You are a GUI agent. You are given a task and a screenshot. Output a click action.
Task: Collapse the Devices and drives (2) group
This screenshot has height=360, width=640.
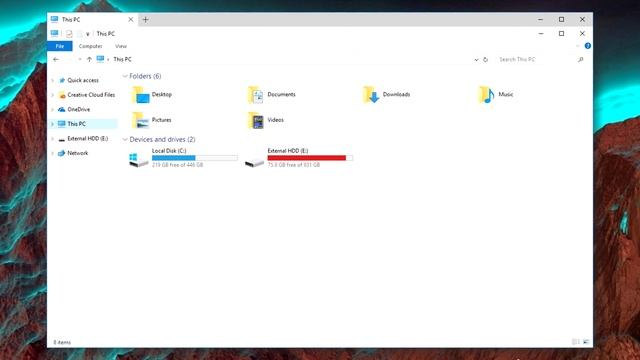pos(125,140)
